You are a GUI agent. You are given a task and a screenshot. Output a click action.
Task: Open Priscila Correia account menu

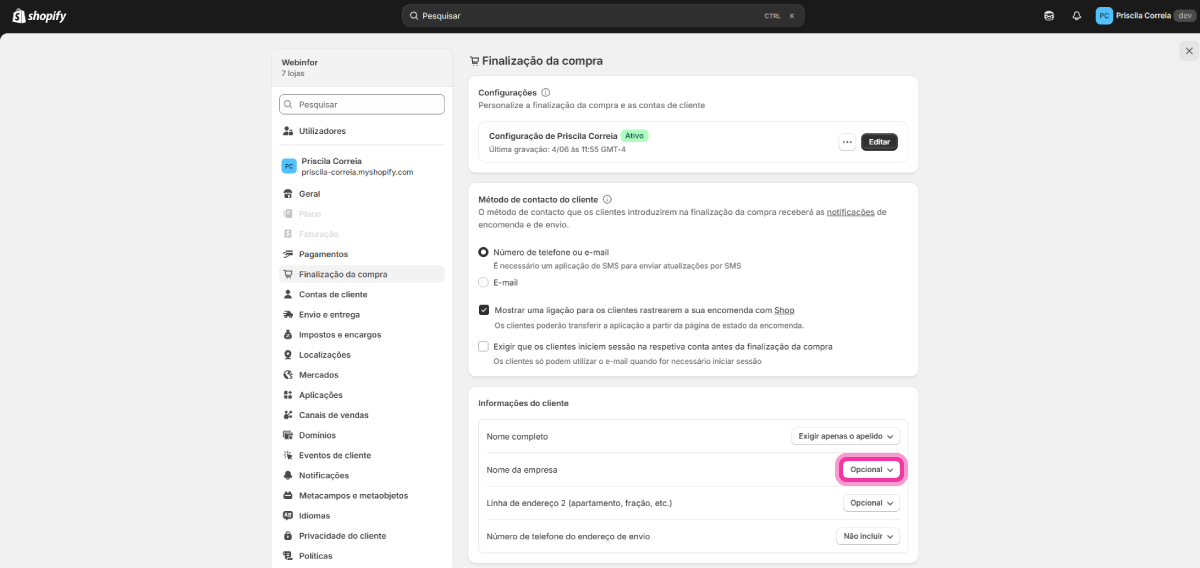[x=1145, y=16]
